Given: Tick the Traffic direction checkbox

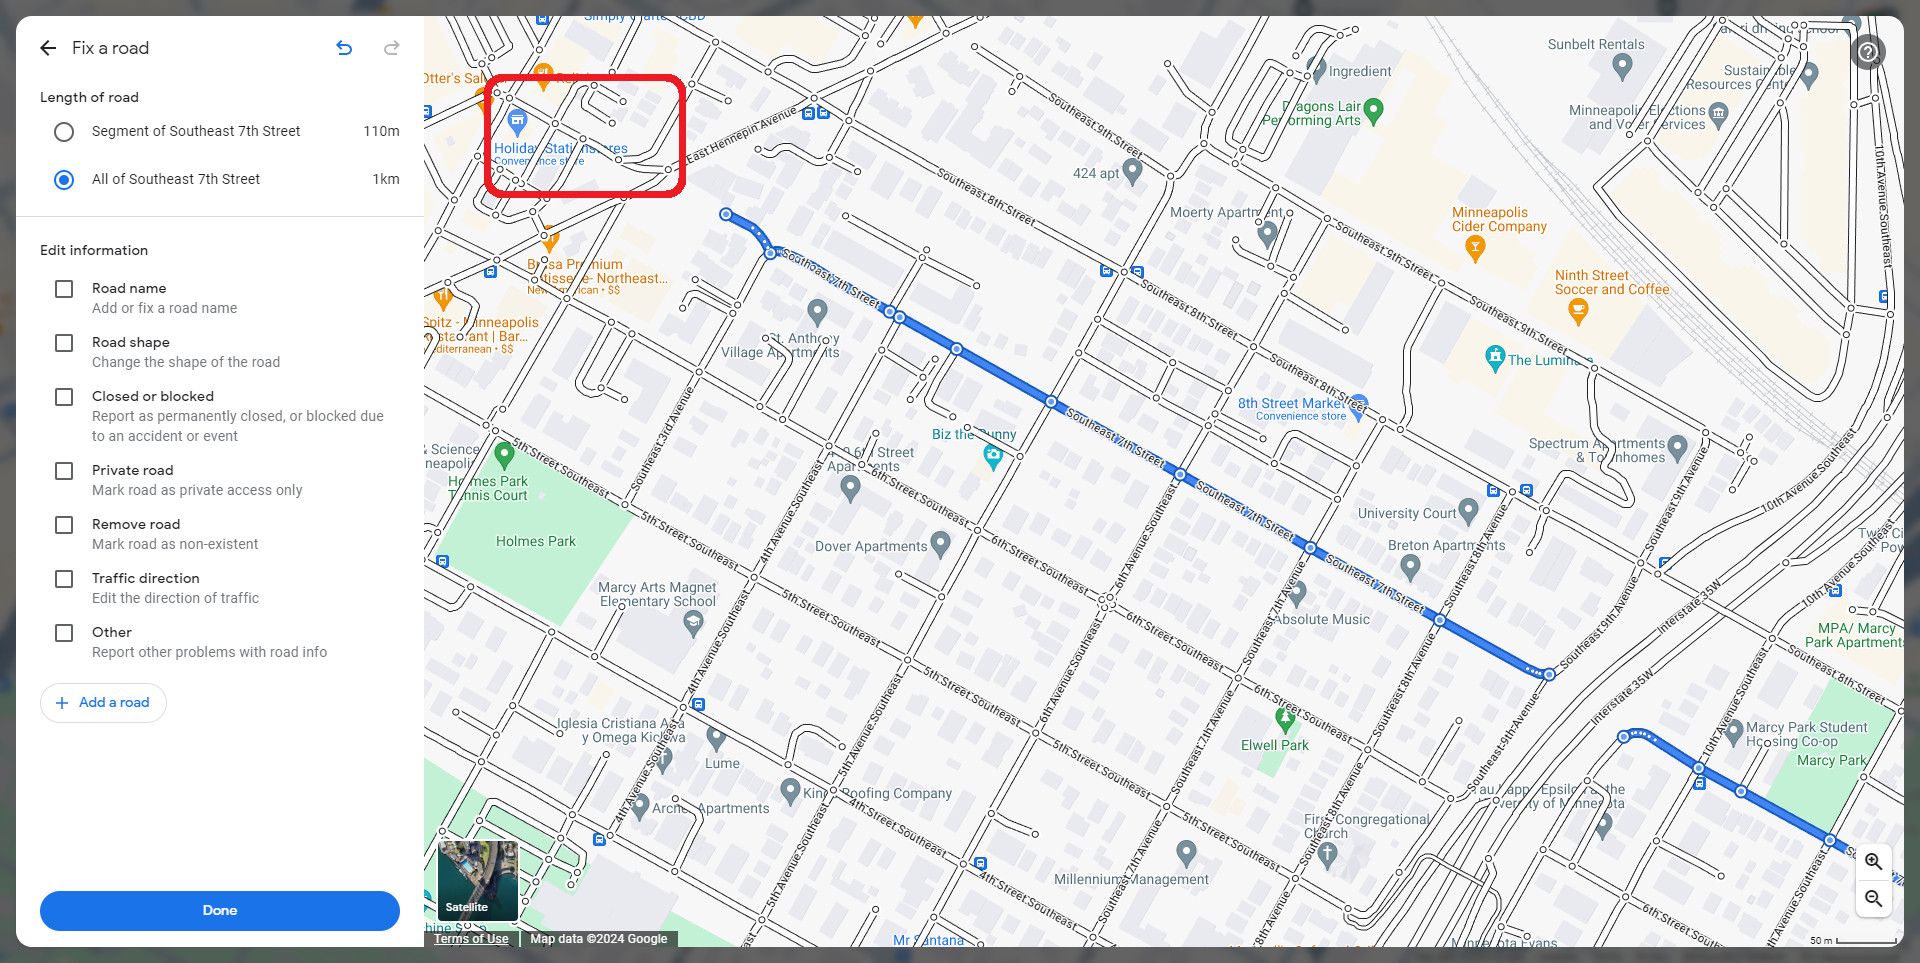Looking at the screenshot, I should [x=64, y=579].
